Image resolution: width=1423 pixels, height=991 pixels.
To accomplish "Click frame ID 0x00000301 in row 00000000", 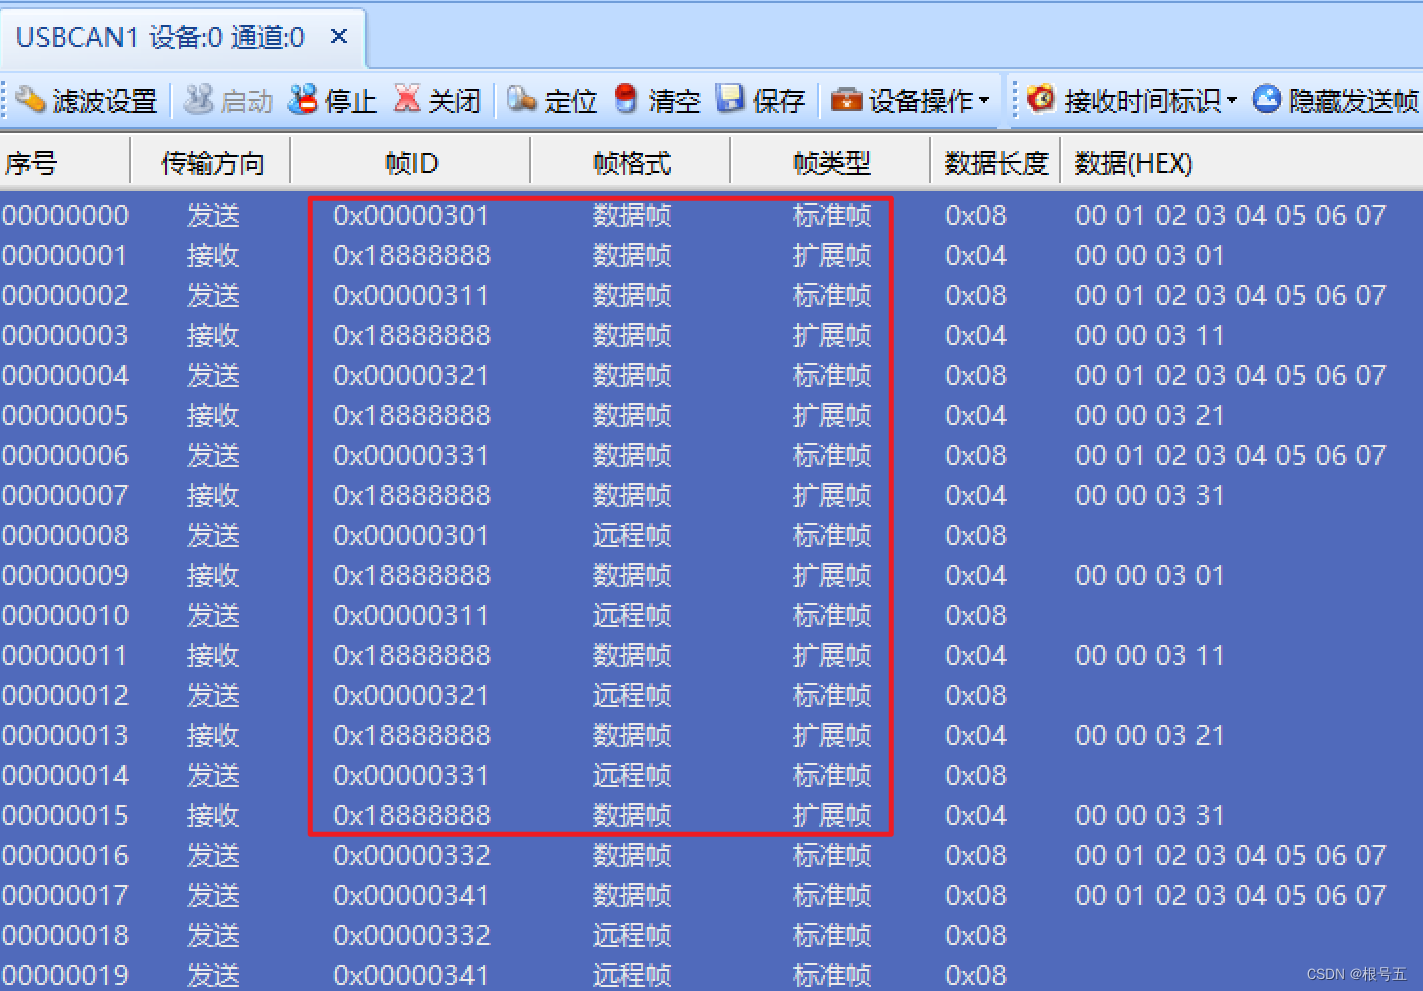I will tap(411, 215).
